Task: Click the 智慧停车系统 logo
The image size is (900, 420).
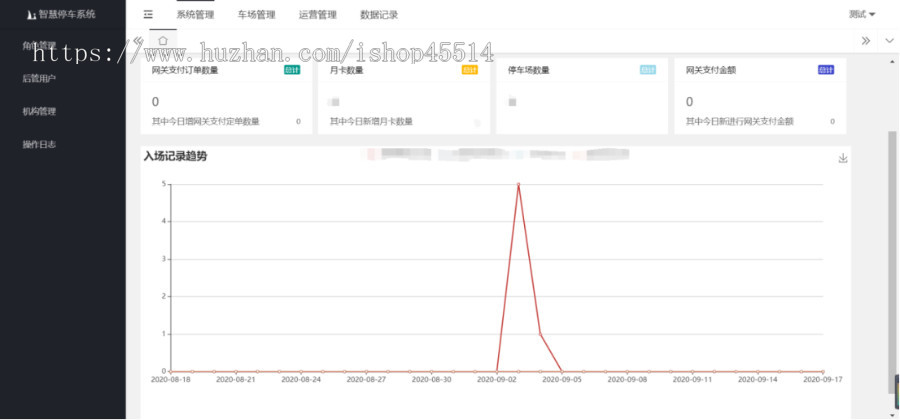Action: (62, 14)
